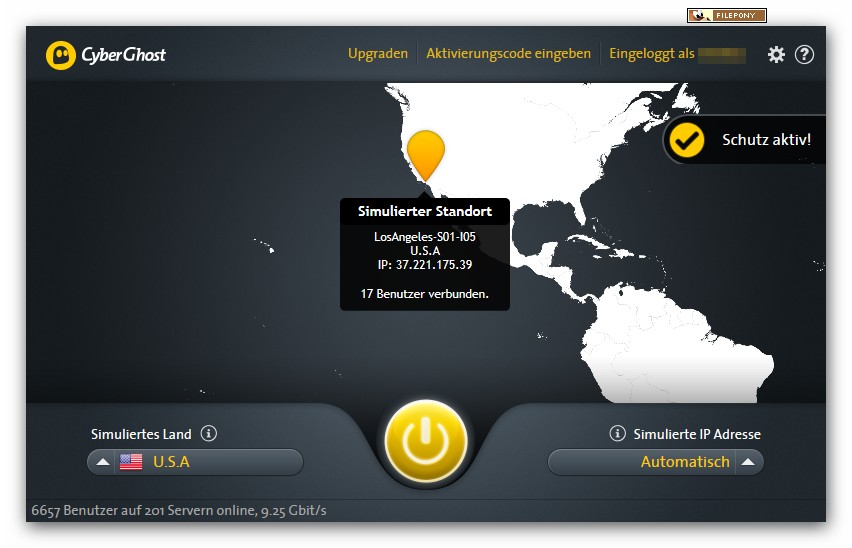Click Eingeloggt als account link

tap(677, 54)
